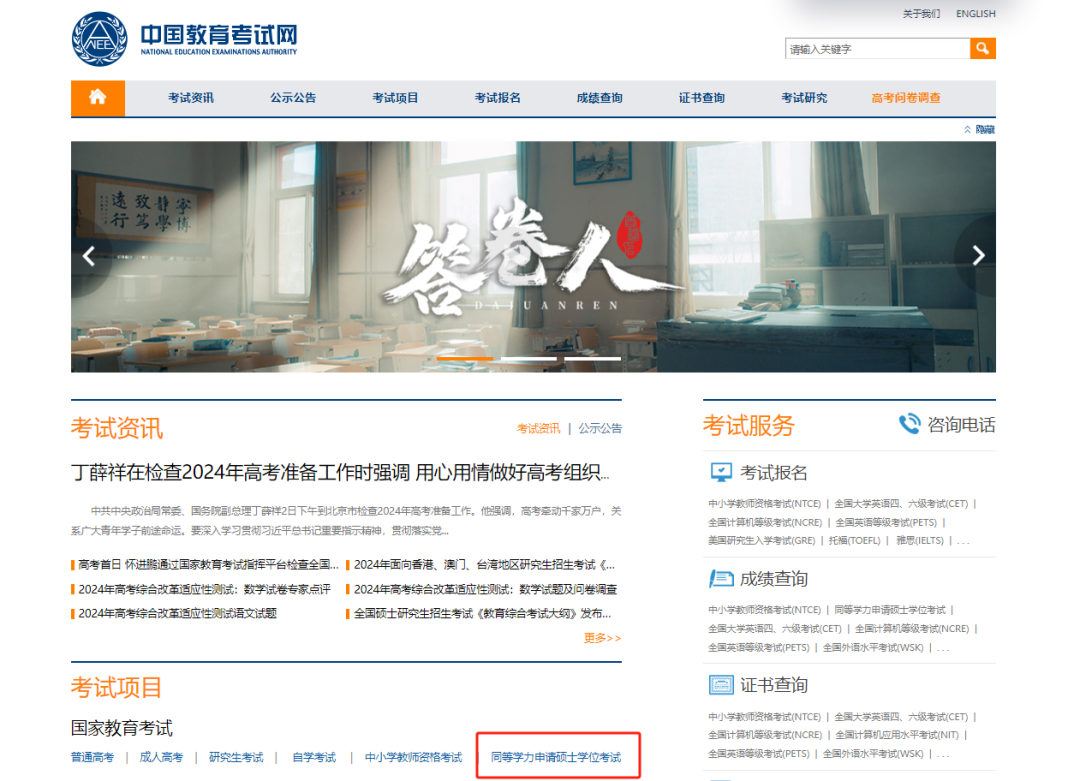Click the 考试项目 section heading
The width and height of the screenshot is (1080, 781).
116,687
